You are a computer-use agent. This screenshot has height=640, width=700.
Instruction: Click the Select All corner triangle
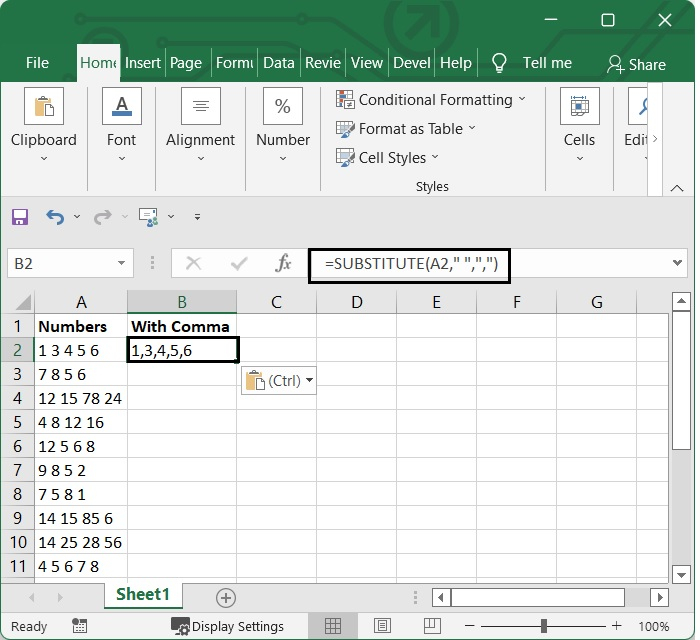click(23, 302)
